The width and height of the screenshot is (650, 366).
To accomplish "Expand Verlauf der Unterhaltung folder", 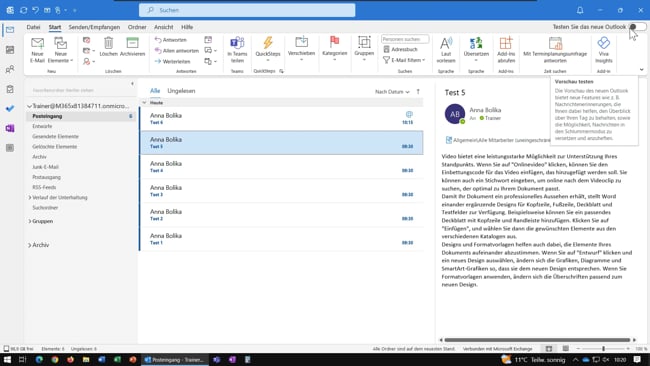I will click(x=29, y=197).
